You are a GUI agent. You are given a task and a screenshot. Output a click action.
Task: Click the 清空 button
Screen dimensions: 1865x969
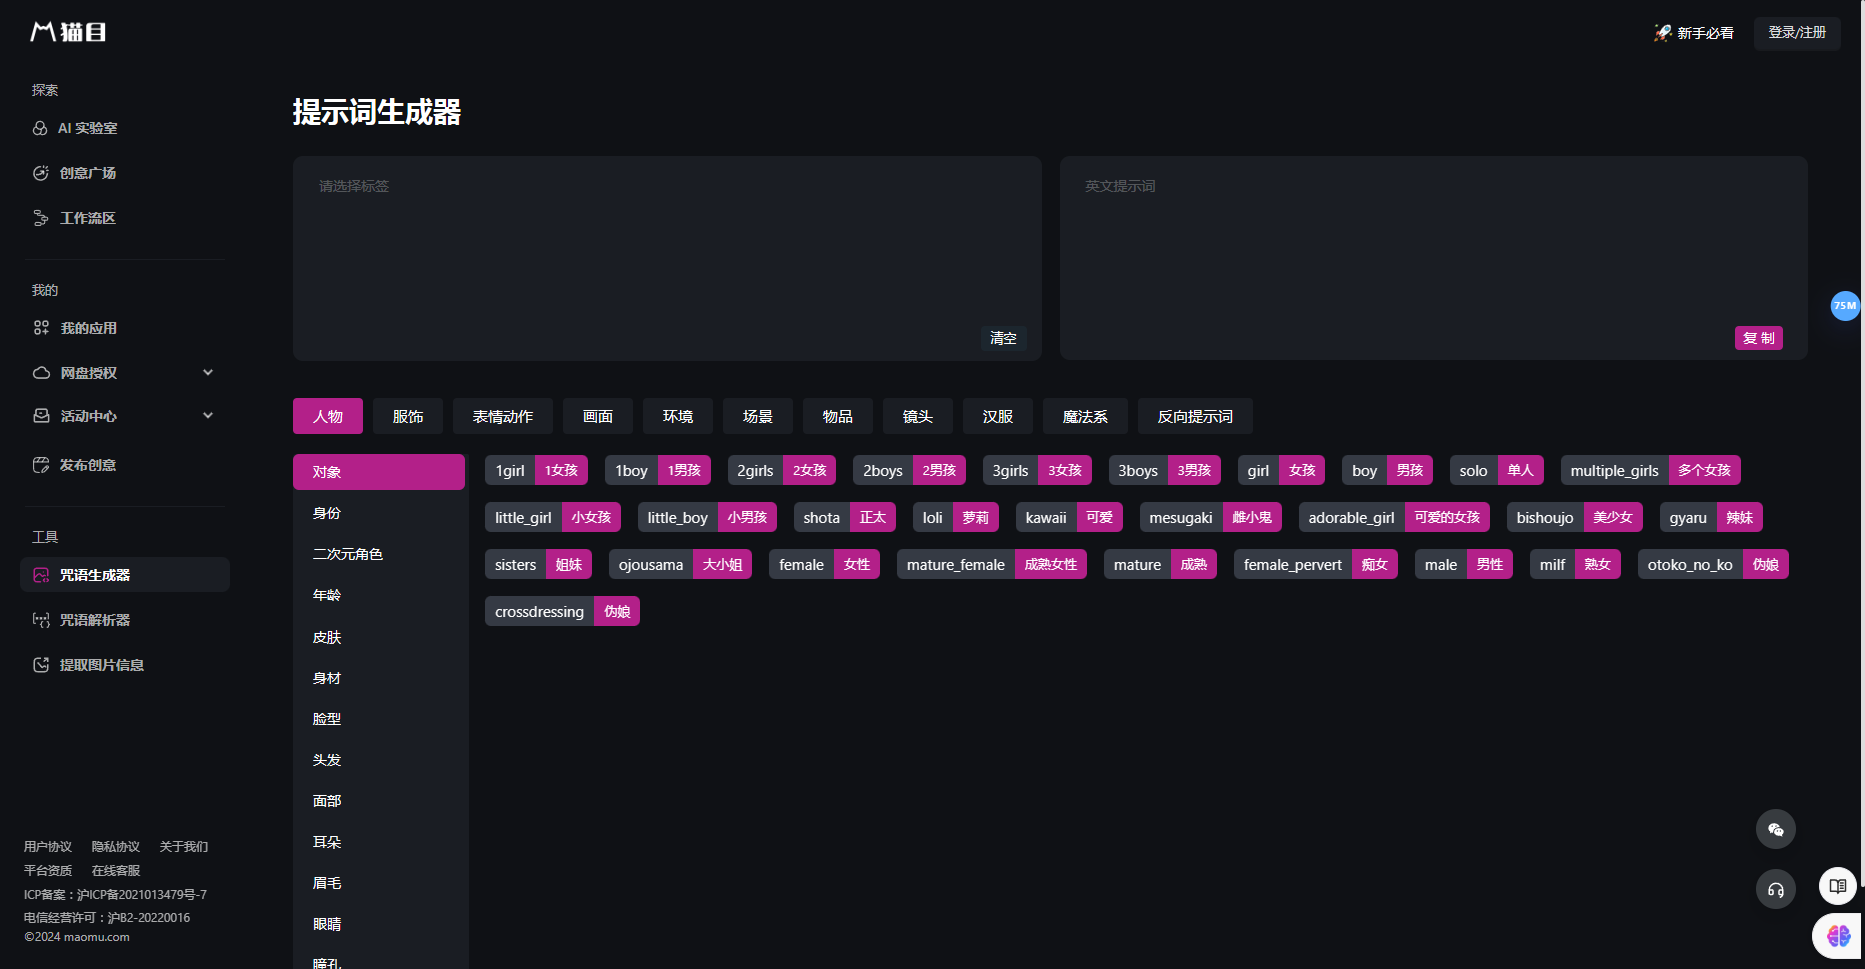click(1003, 338)
